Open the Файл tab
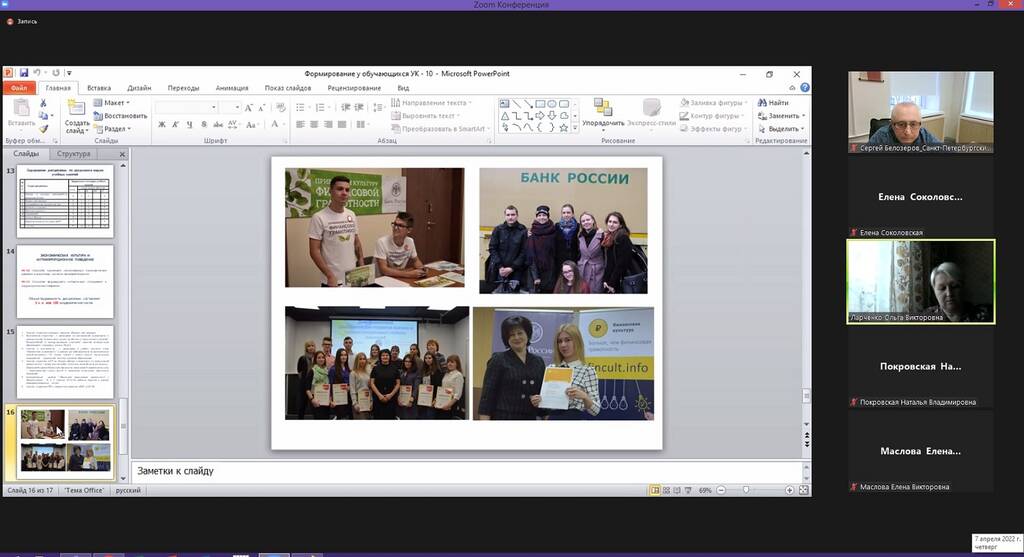 pyautogui.click(x=19, y=88)
